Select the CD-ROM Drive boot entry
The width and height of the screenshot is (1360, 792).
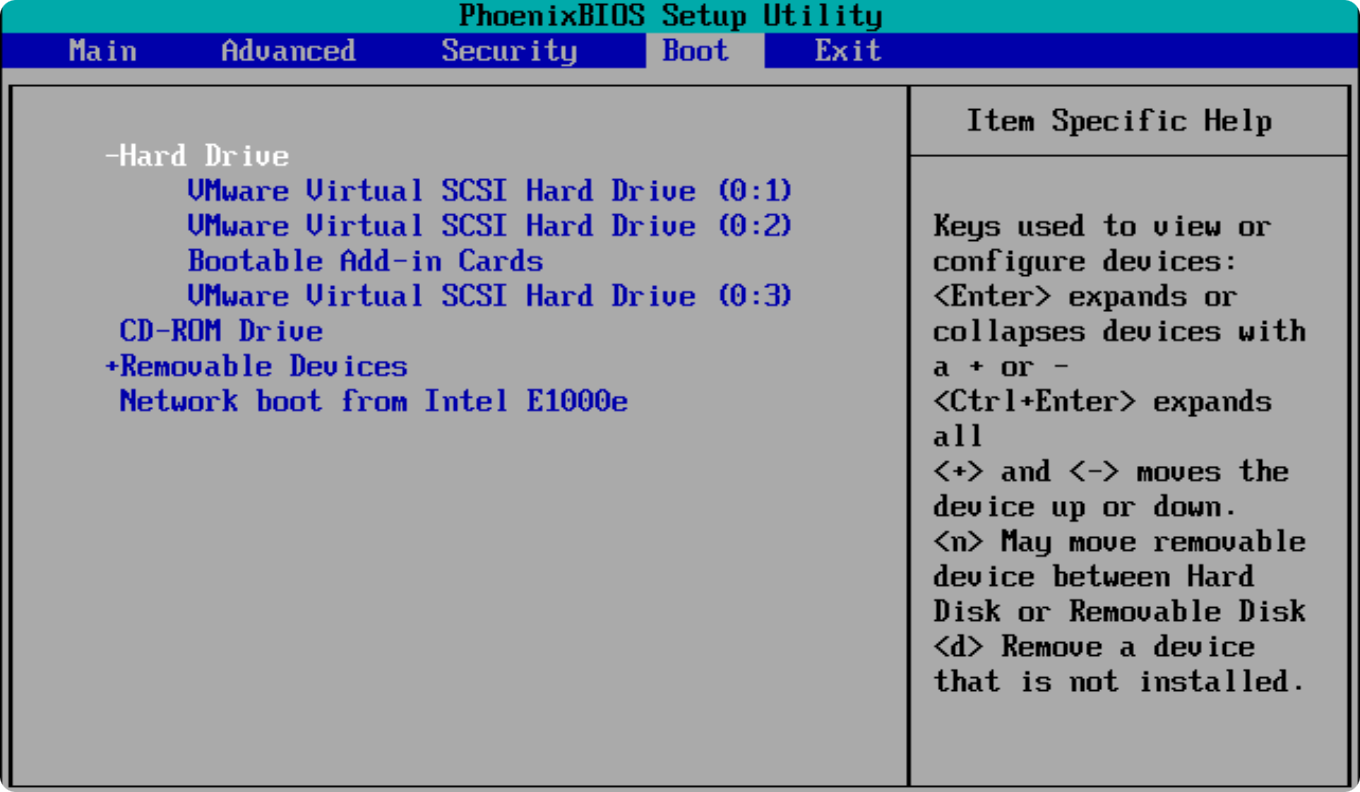(221, 331)
